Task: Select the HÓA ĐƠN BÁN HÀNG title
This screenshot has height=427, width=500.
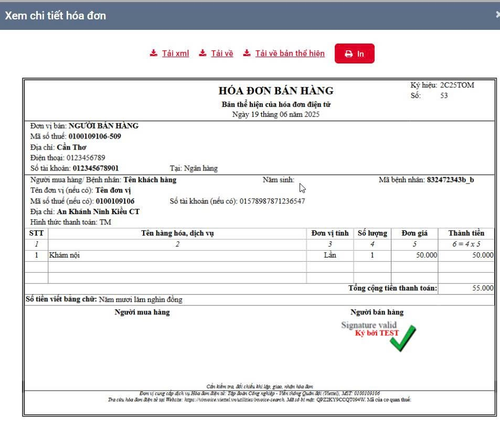Action: (x=276, y=91)
